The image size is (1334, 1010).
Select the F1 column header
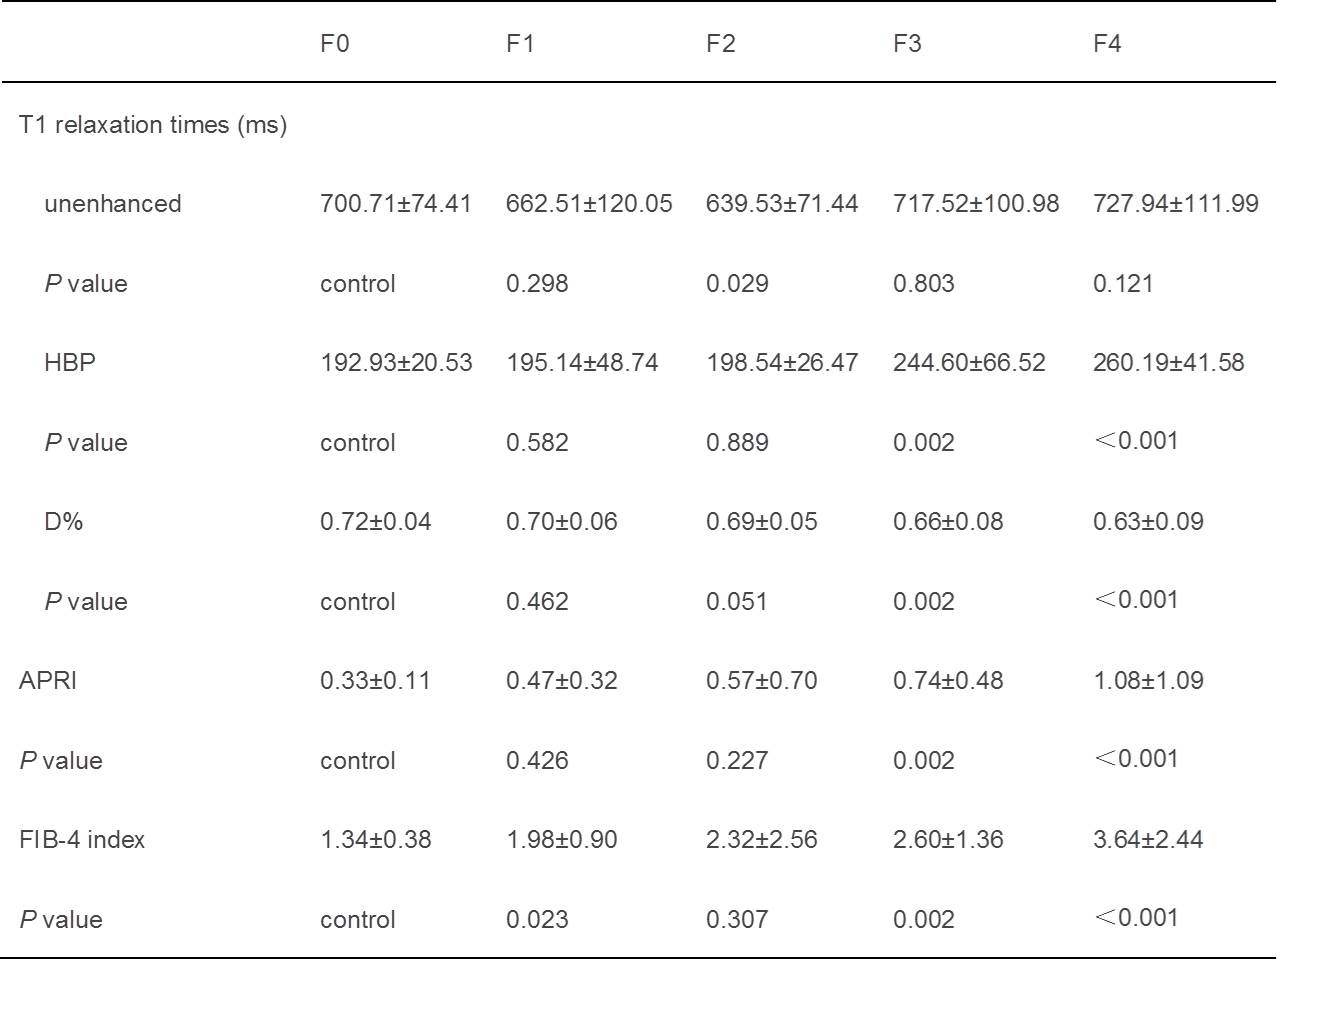[520, 44]
